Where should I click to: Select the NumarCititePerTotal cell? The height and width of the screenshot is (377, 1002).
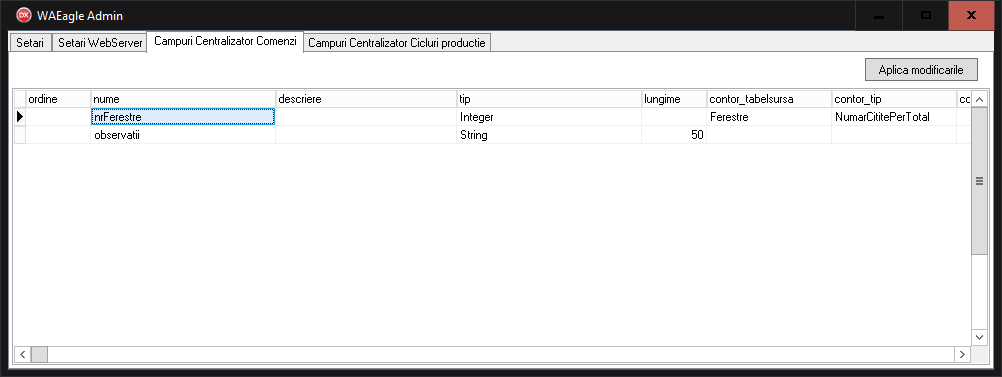click(894, 117)
